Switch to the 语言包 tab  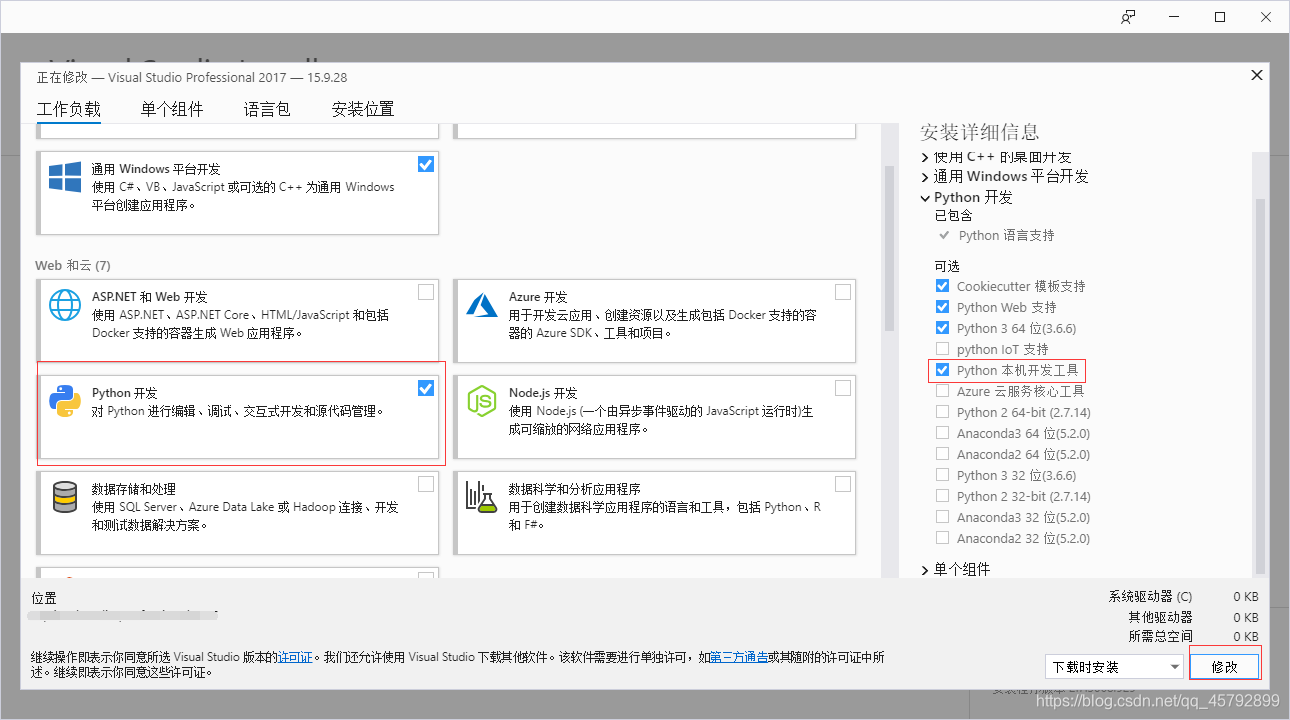[266, 109]
